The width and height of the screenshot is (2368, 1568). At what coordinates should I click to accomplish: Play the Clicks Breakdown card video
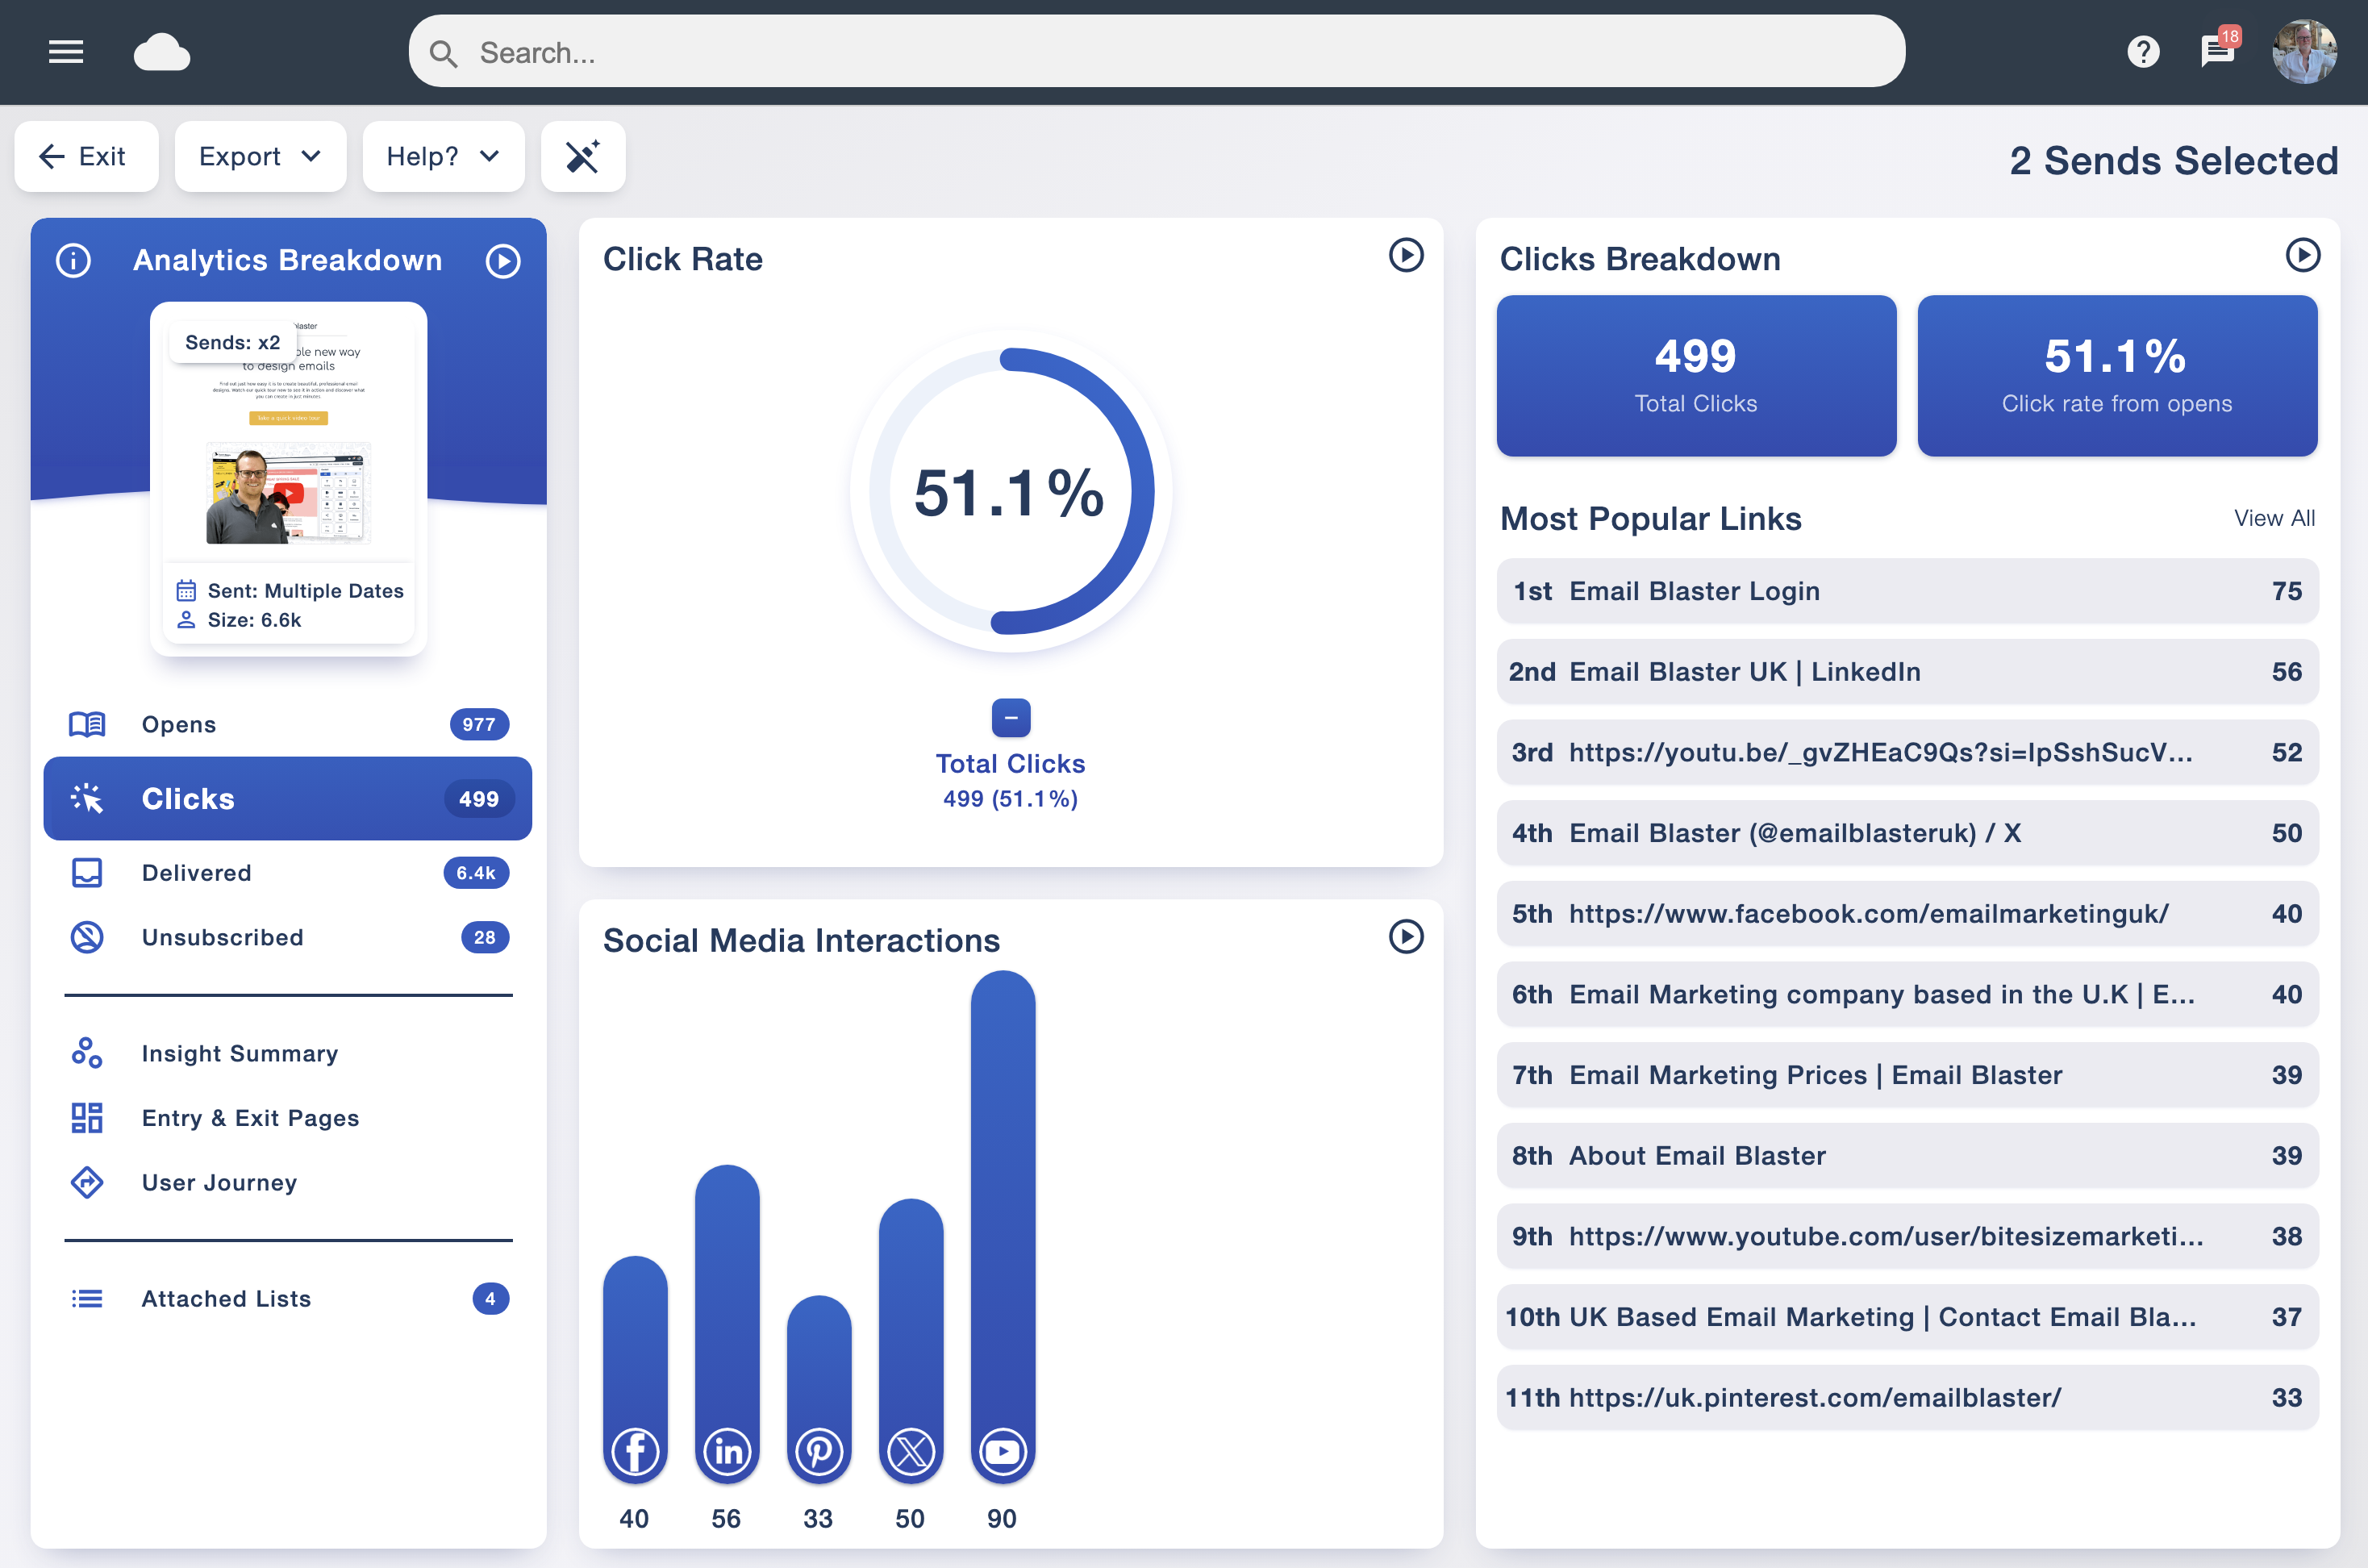(2303, 255)
